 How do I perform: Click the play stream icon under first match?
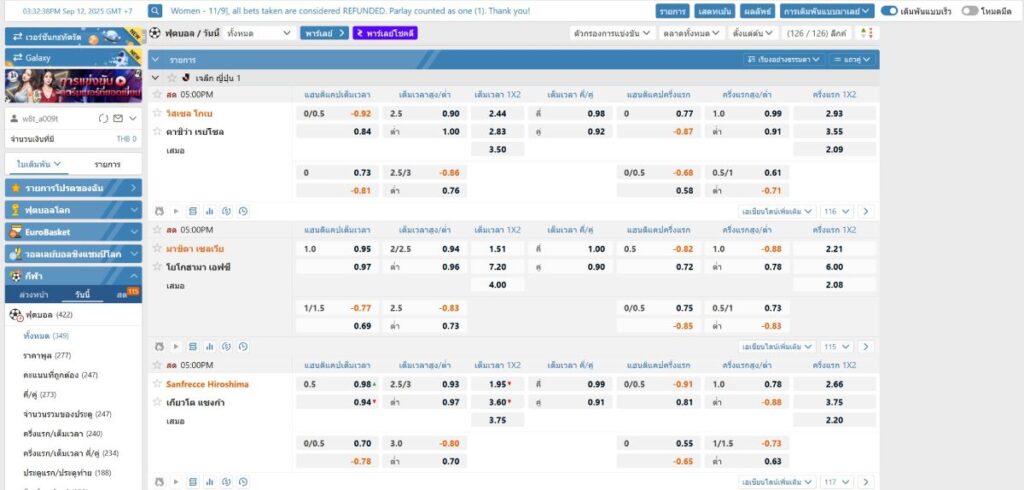[x=176, y=211]
